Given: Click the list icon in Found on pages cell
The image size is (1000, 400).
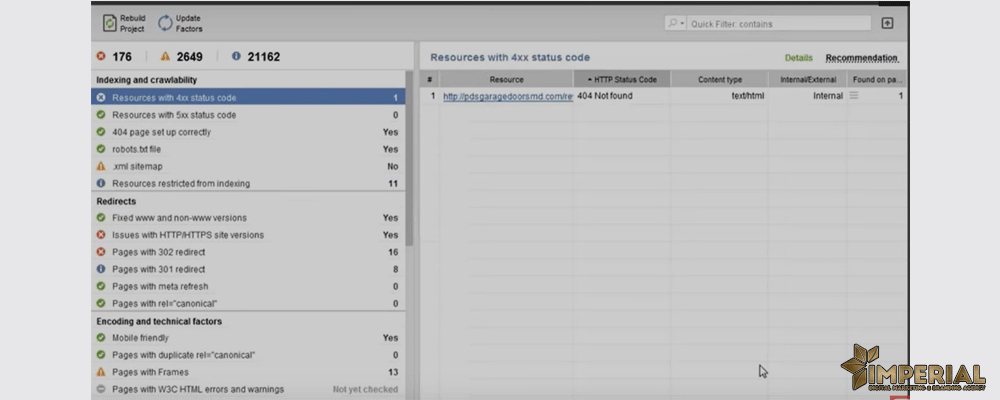Looking at the screenshot, I should point(854,96).
